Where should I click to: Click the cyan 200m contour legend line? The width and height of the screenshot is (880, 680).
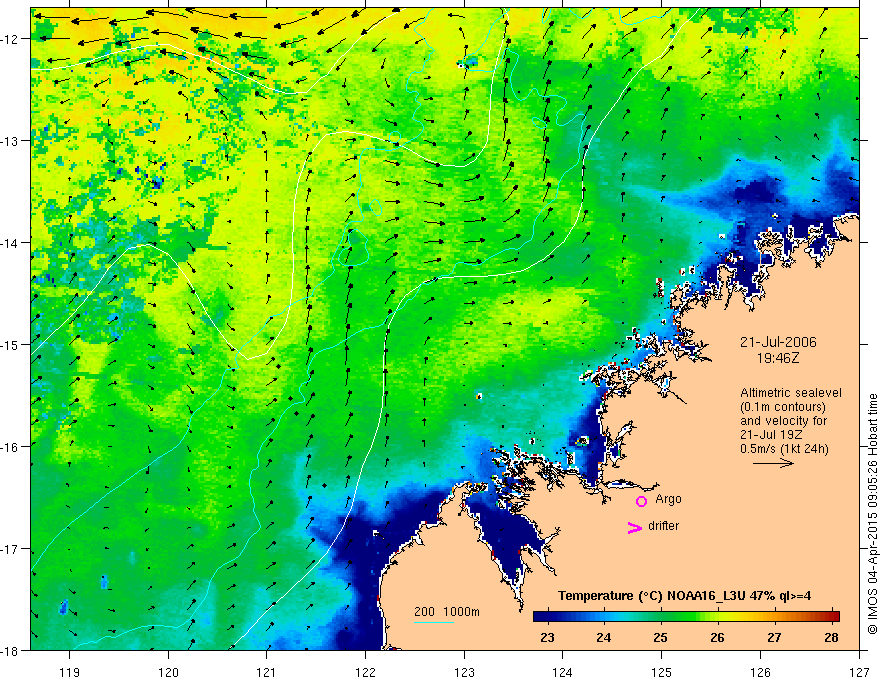tap(433, 622)
